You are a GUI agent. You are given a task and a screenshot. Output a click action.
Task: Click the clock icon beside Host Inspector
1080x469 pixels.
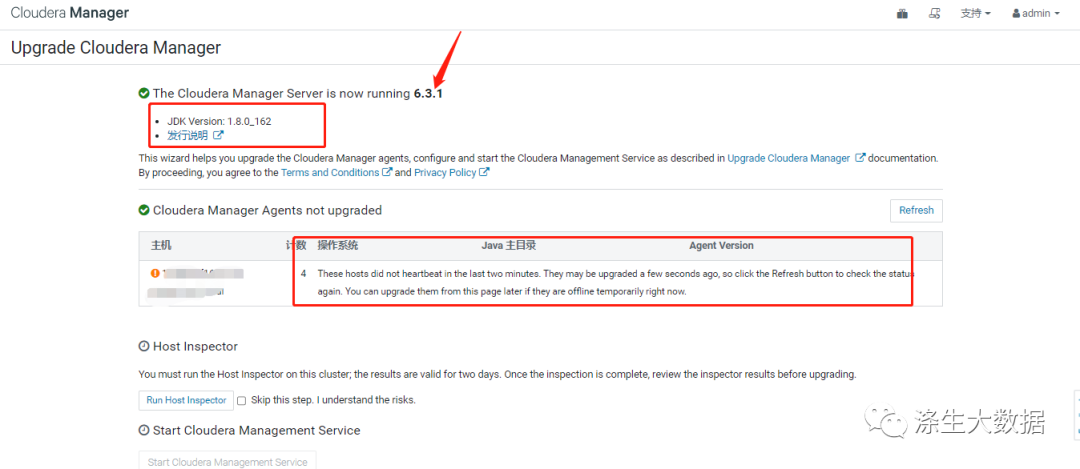point(144,346)
